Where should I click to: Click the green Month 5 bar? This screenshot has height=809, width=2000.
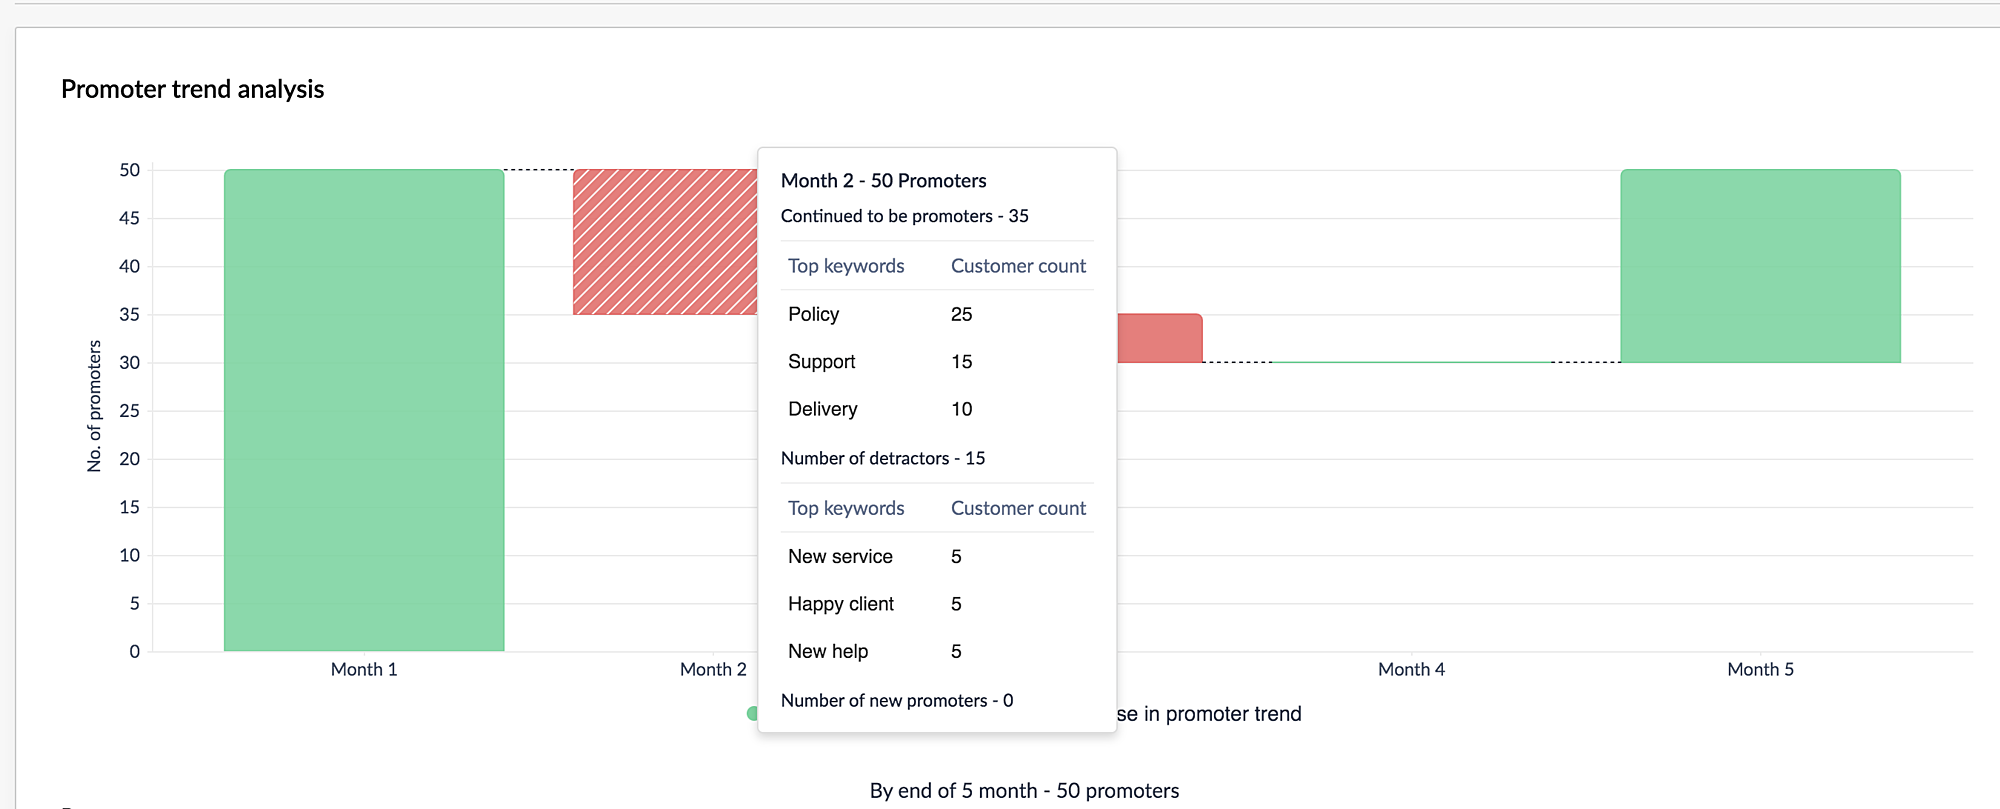[1760, 266]
